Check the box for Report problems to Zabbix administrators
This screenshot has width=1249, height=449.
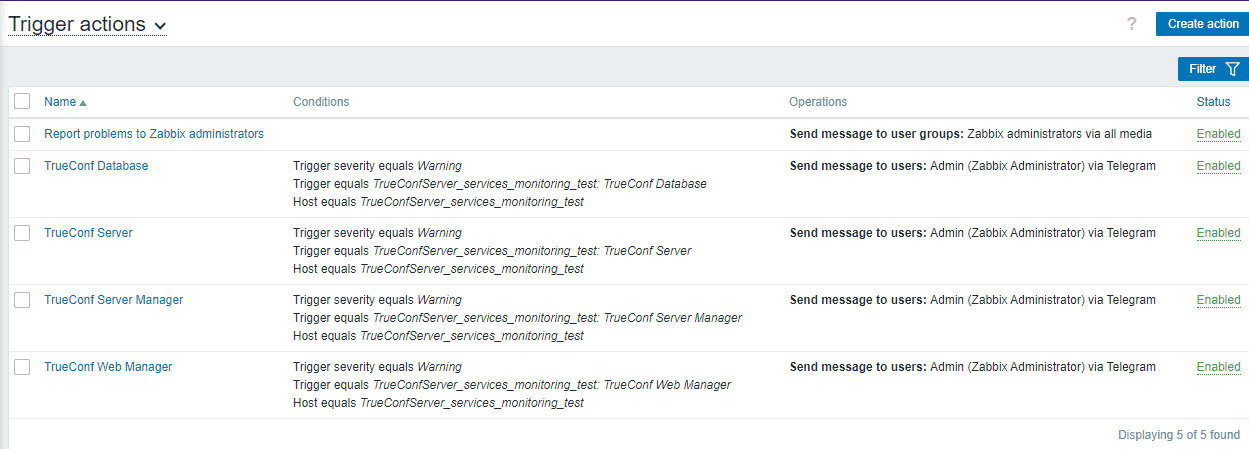[x=22, y=134]
